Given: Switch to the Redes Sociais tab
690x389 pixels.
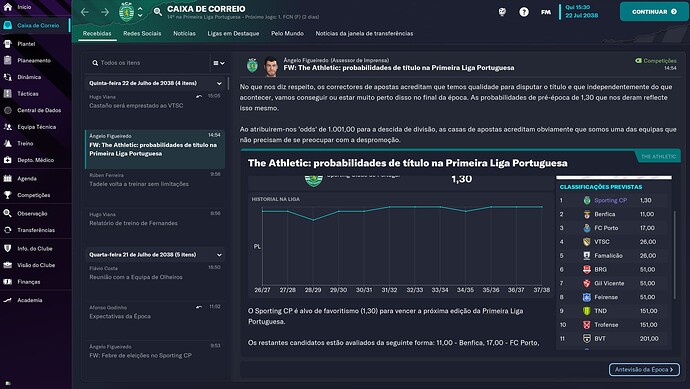Looking at the screenshot, I should (x=142, y=33).
